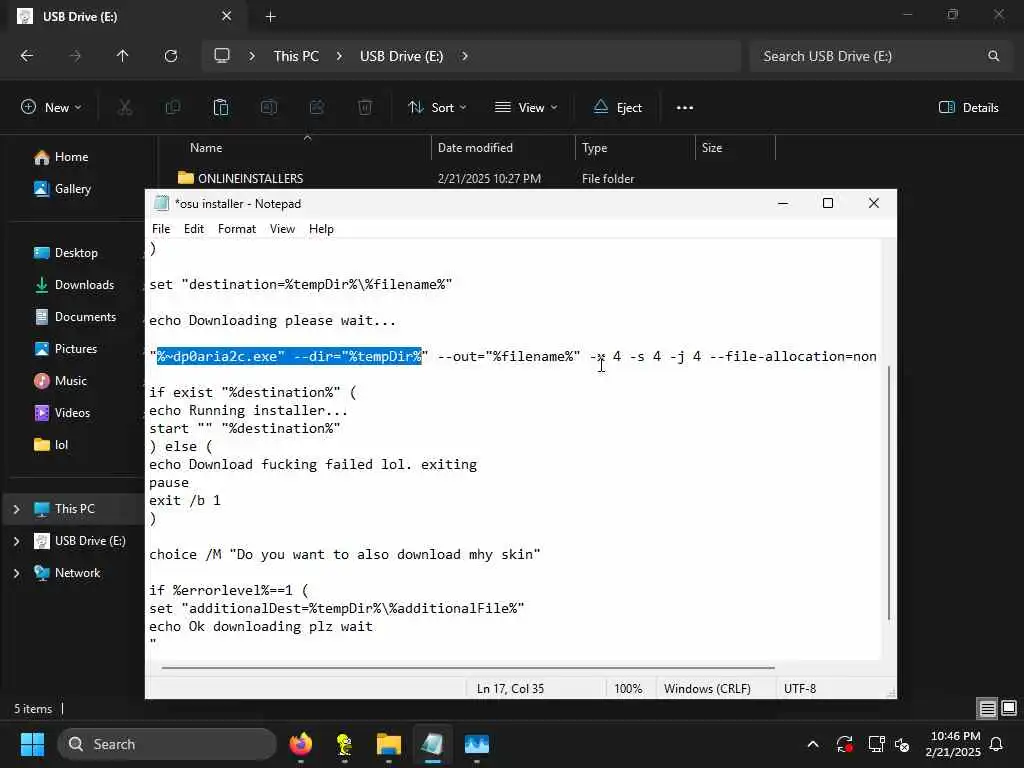The width and height of the screenshot is (1024, 768).
Task: Expand the Network tree node
Action: click(x=16, y=573)
